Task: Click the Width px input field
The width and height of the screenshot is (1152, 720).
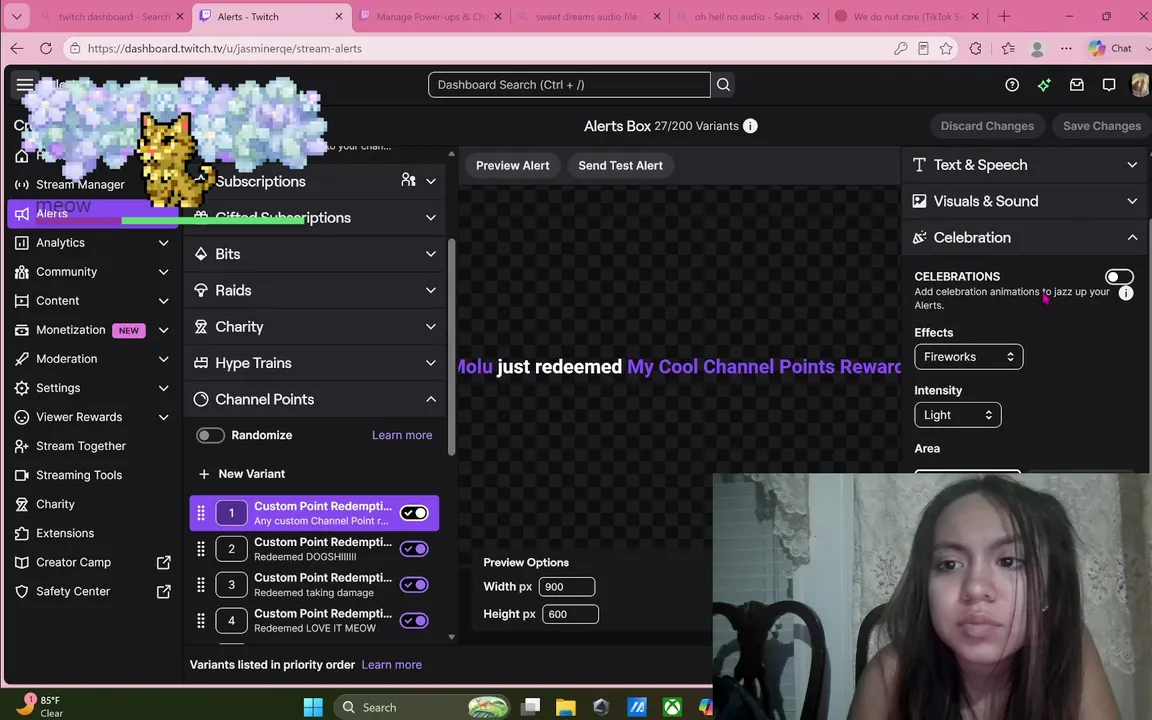Action: tap(566, 587)
